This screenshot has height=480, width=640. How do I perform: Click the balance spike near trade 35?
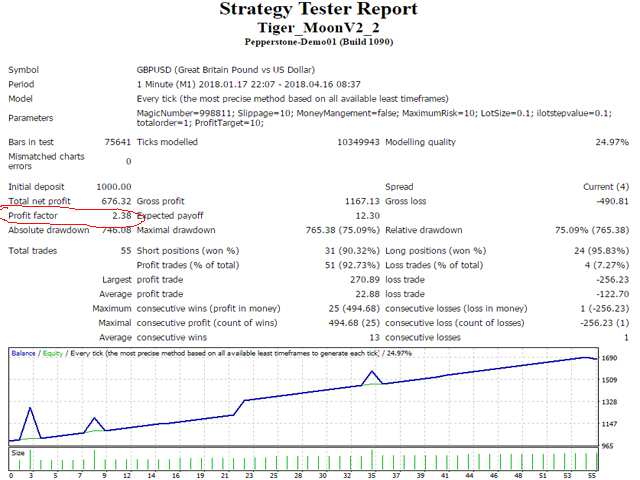[372, 374]
